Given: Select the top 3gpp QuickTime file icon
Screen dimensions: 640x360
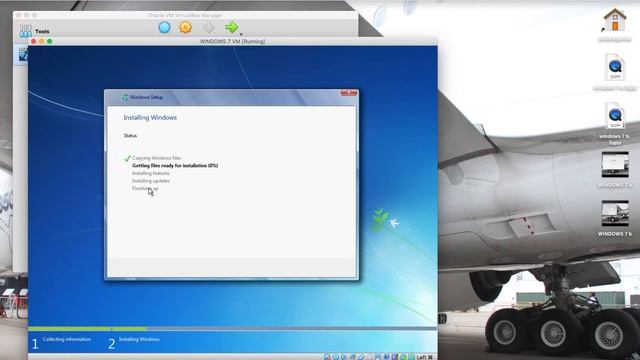Looking at the screenshot, I should (615, 67).
